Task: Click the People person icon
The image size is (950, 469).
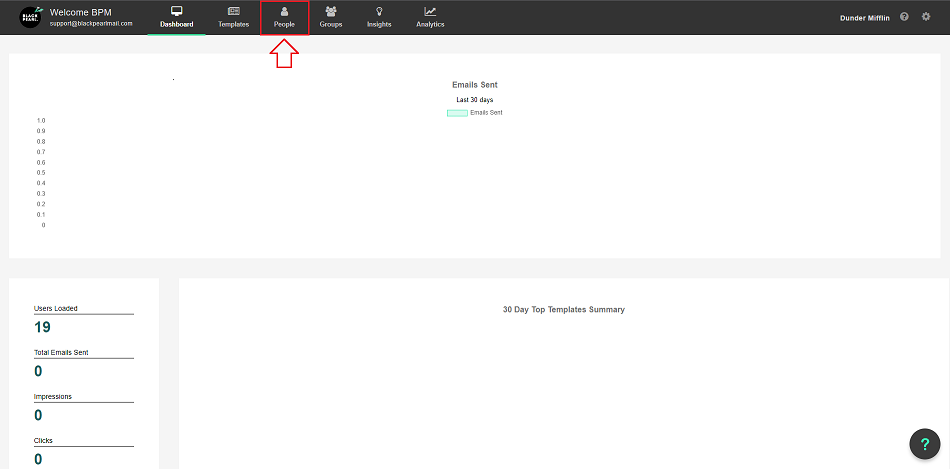Action: click(284, 11)
